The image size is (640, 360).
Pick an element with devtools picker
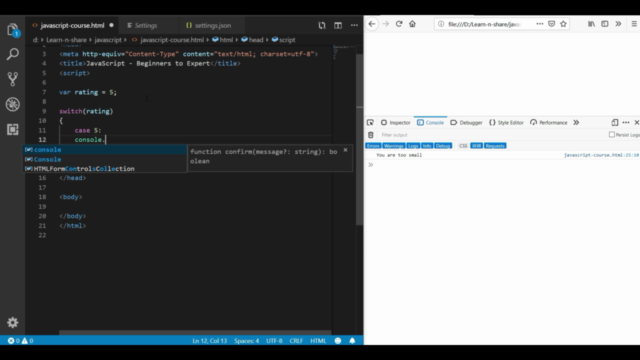tap(370, 122)
